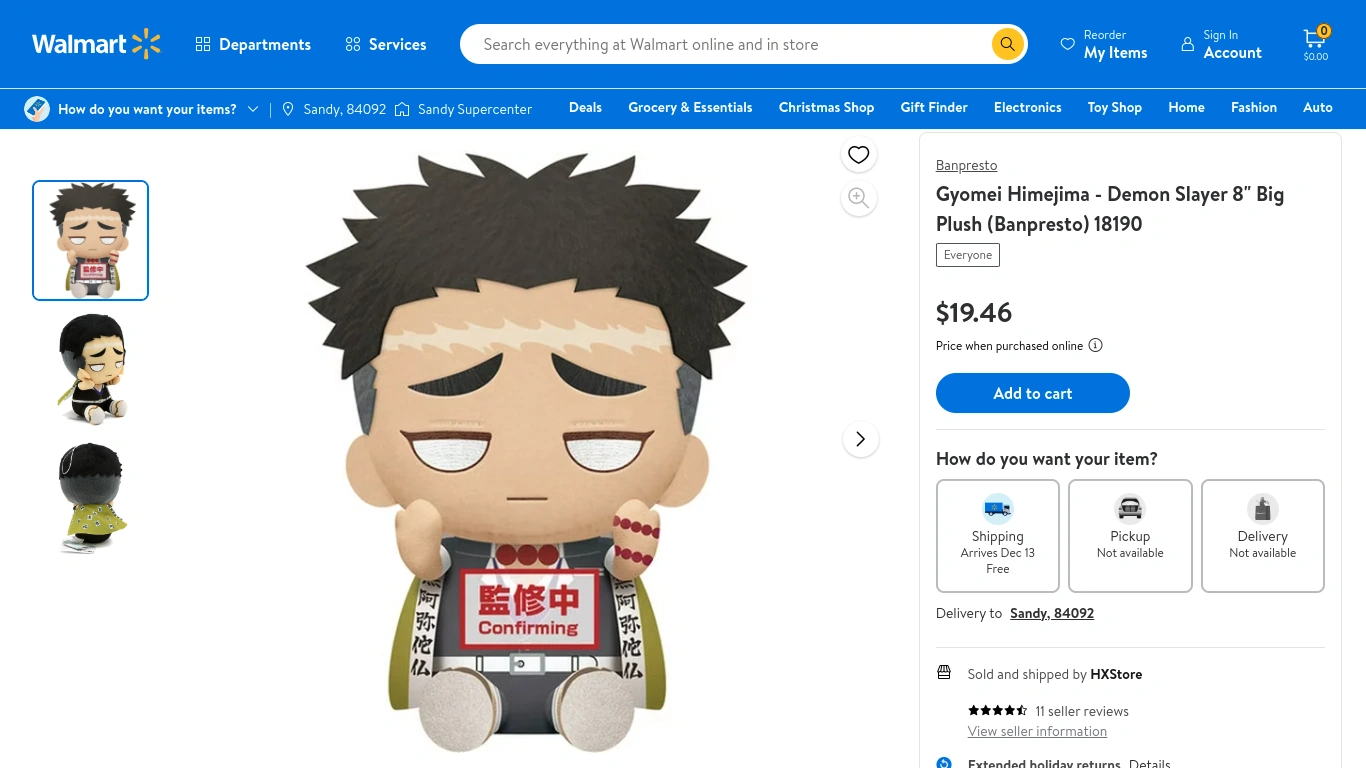This screenshot has height=768, width=1366.
Task: Select the Delivery fulfillment option
Action: [1262, 536]
